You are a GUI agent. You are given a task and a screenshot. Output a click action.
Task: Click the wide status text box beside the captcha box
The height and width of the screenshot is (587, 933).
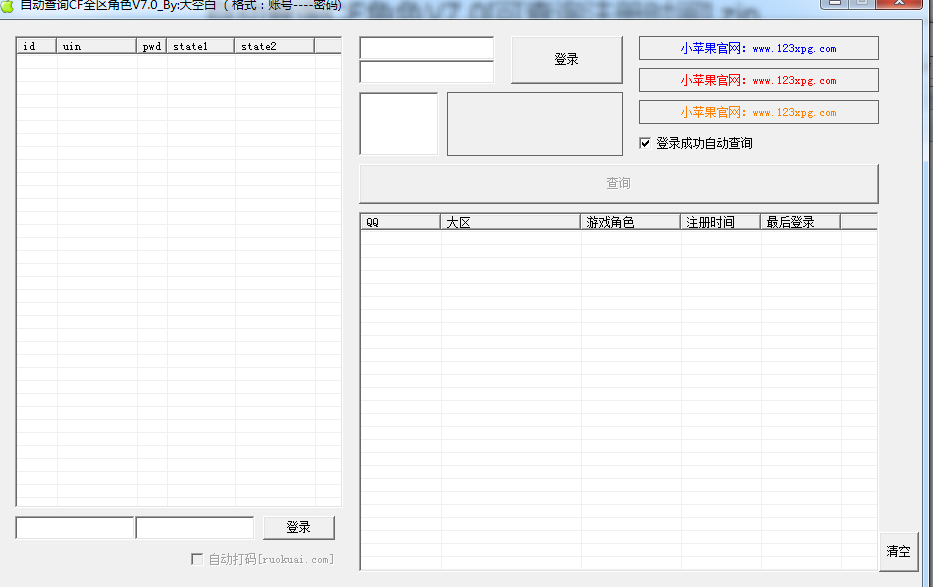(535, 124)
